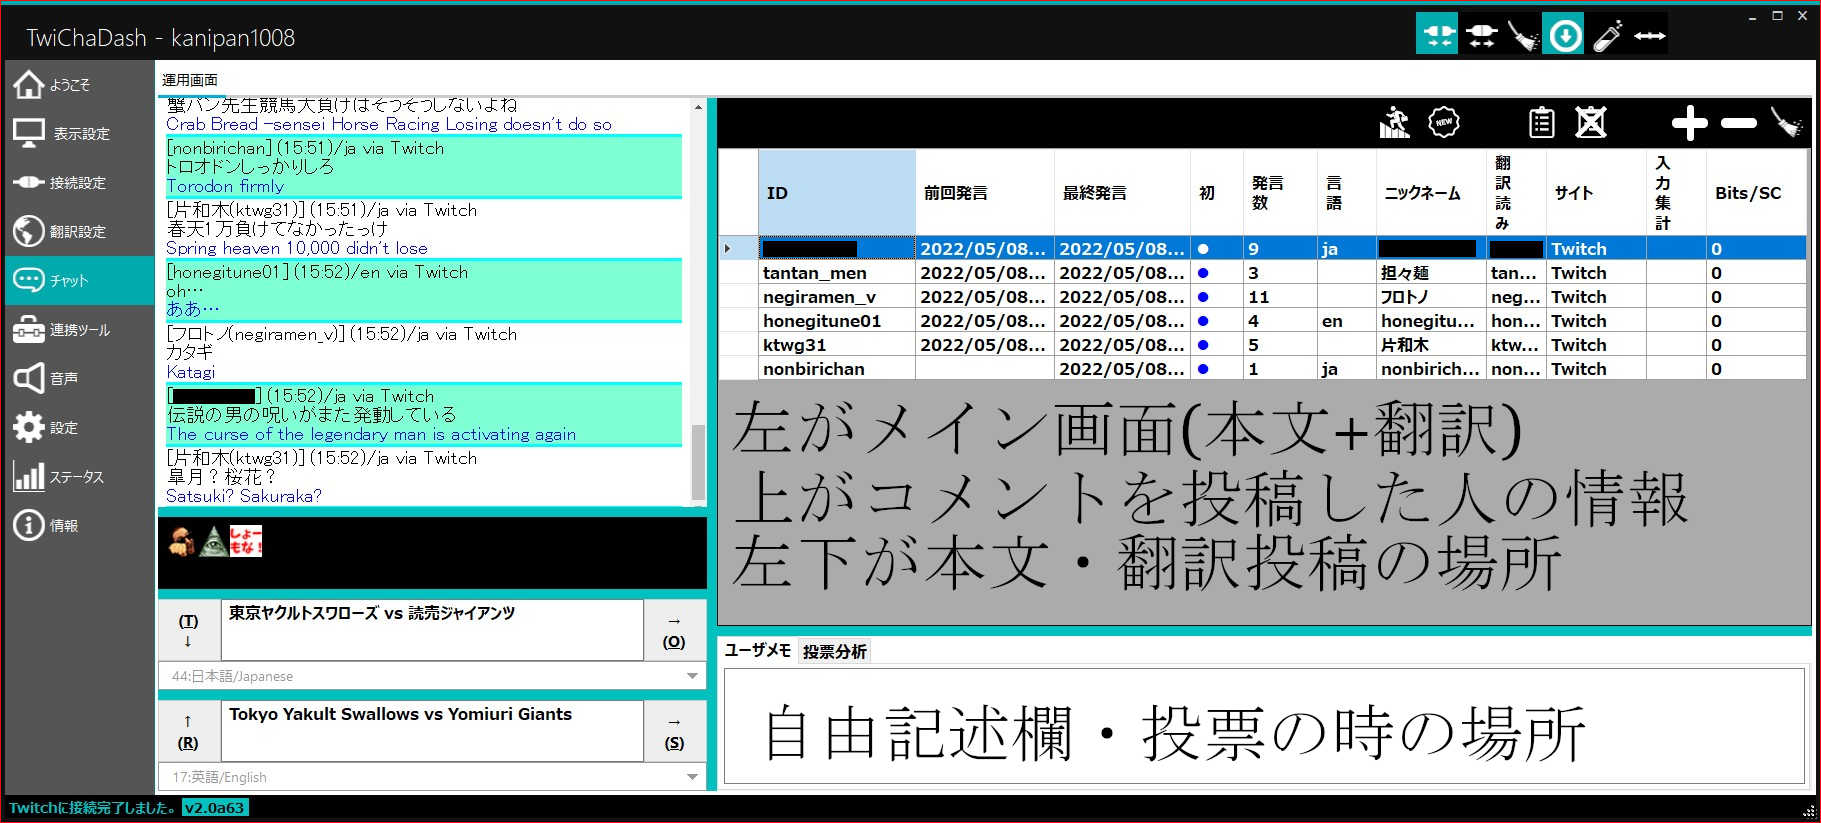Toggle the circled down-arrow auto-scroll icon

(1564, 36)
